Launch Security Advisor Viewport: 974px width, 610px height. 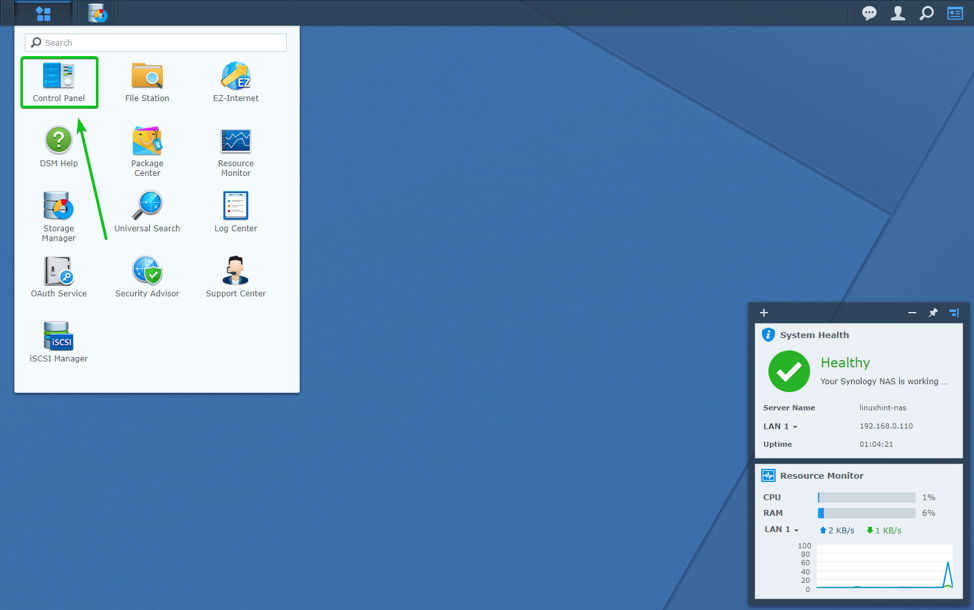tap(147, 278)
